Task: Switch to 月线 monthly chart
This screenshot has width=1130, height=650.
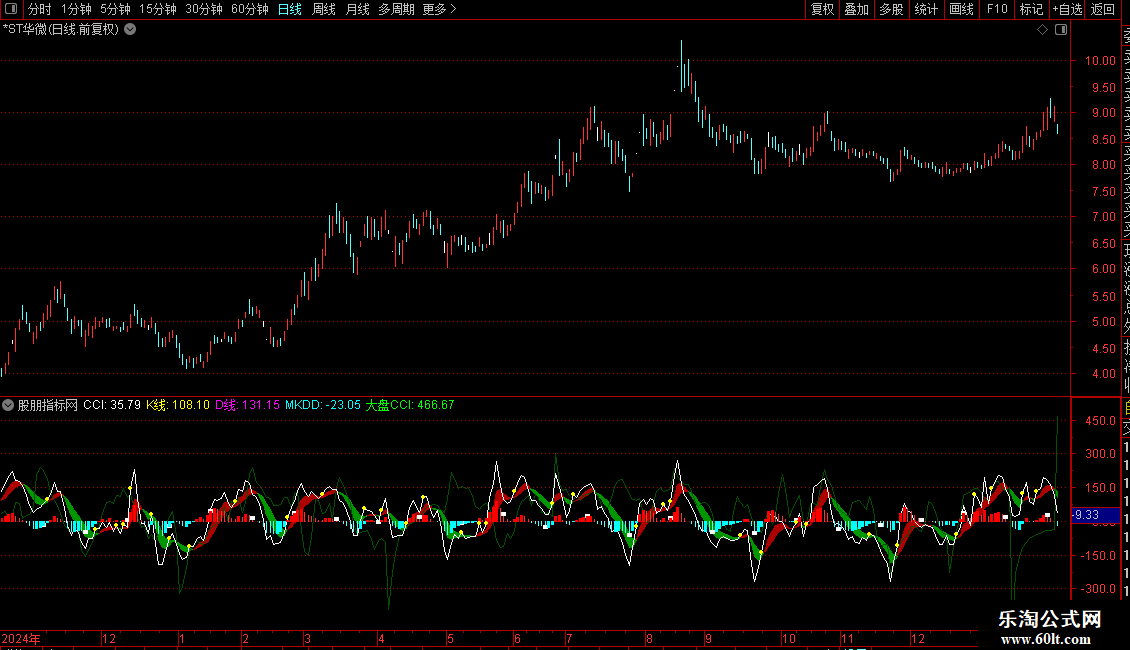Action: [357, 9]
